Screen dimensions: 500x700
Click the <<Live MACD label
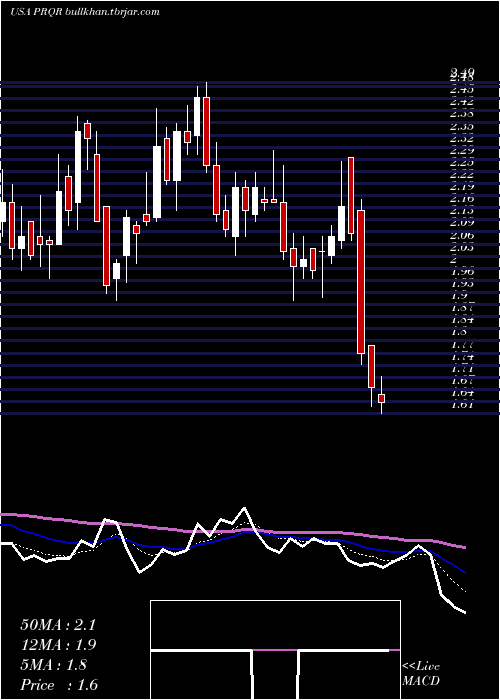click(x=421, y=674)
